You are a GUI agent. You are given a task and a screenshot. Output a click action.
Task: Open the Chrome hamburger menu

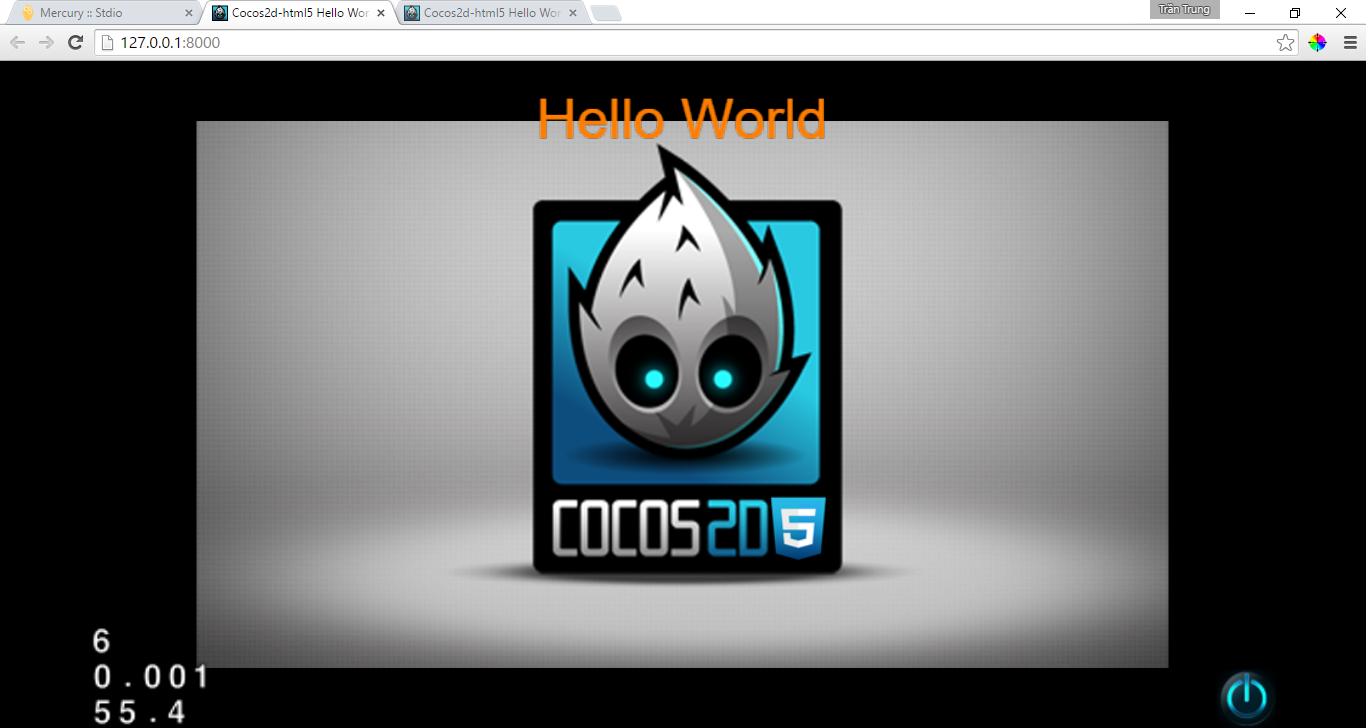tap(1350, 42)
